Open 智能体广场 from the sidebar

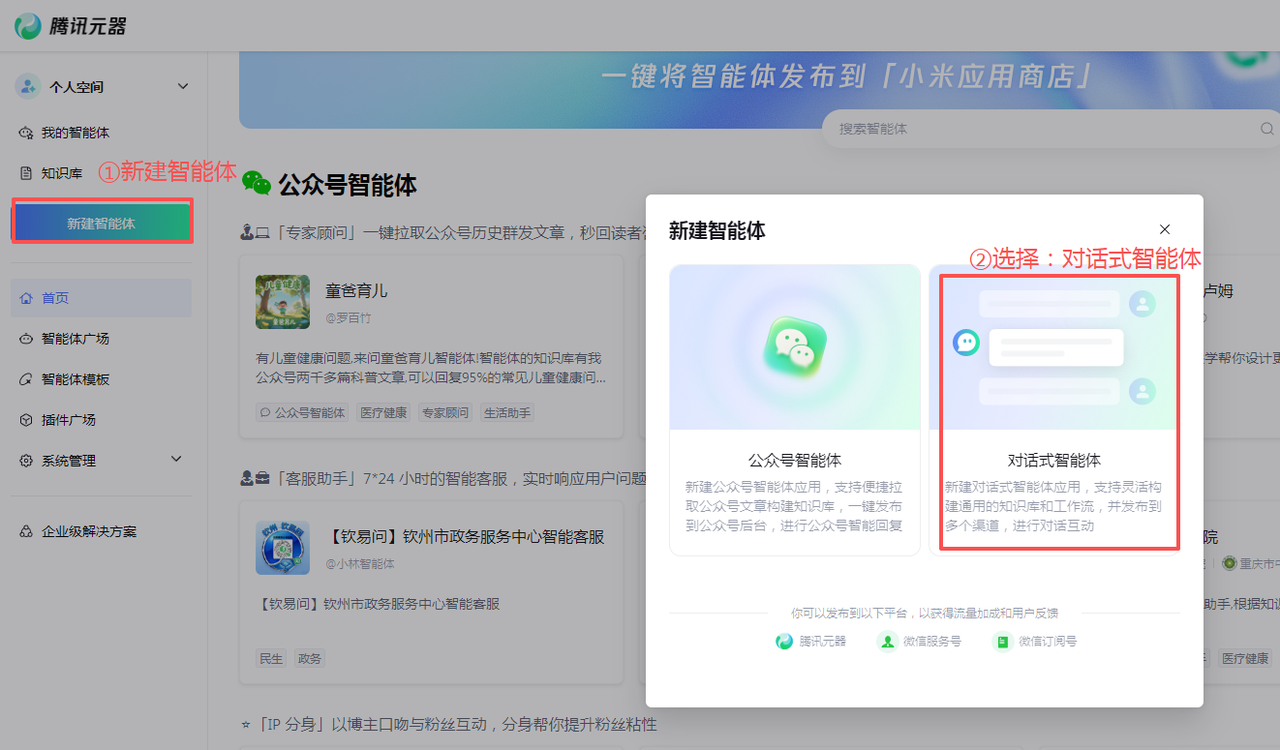tap(75, 339)
